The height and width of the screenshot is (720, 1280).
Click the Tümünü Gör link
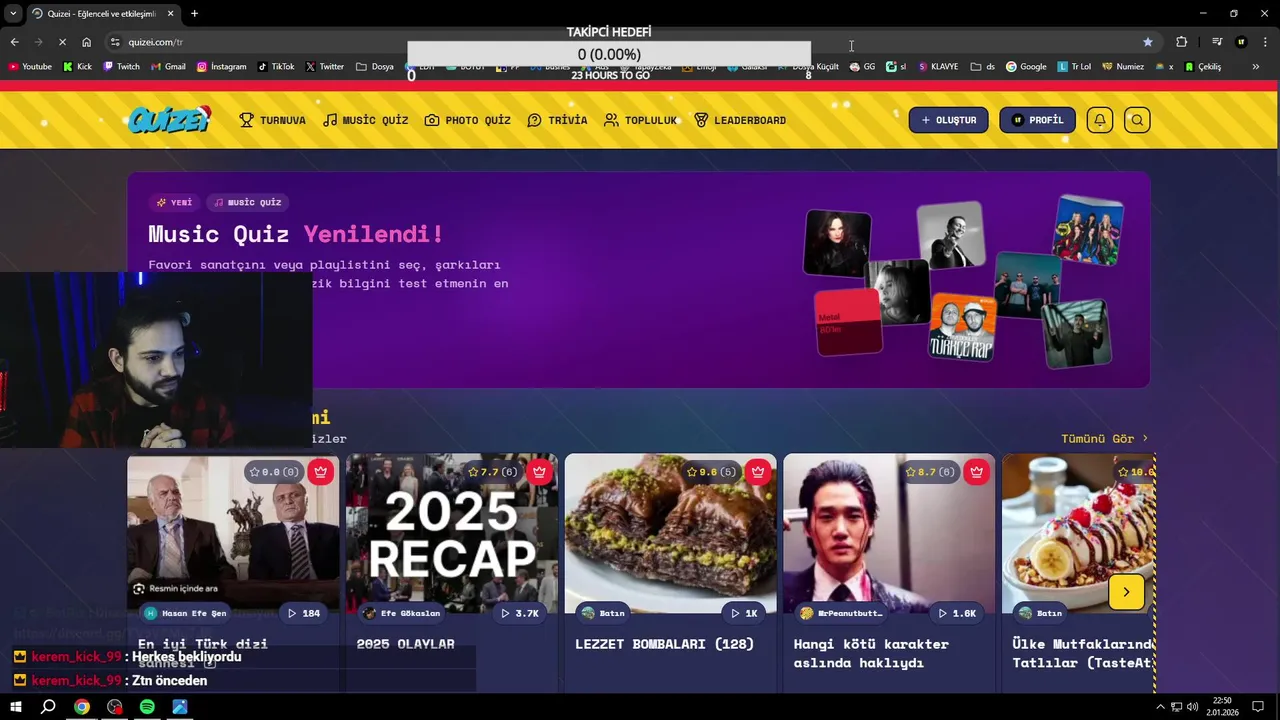point(1105,438)
